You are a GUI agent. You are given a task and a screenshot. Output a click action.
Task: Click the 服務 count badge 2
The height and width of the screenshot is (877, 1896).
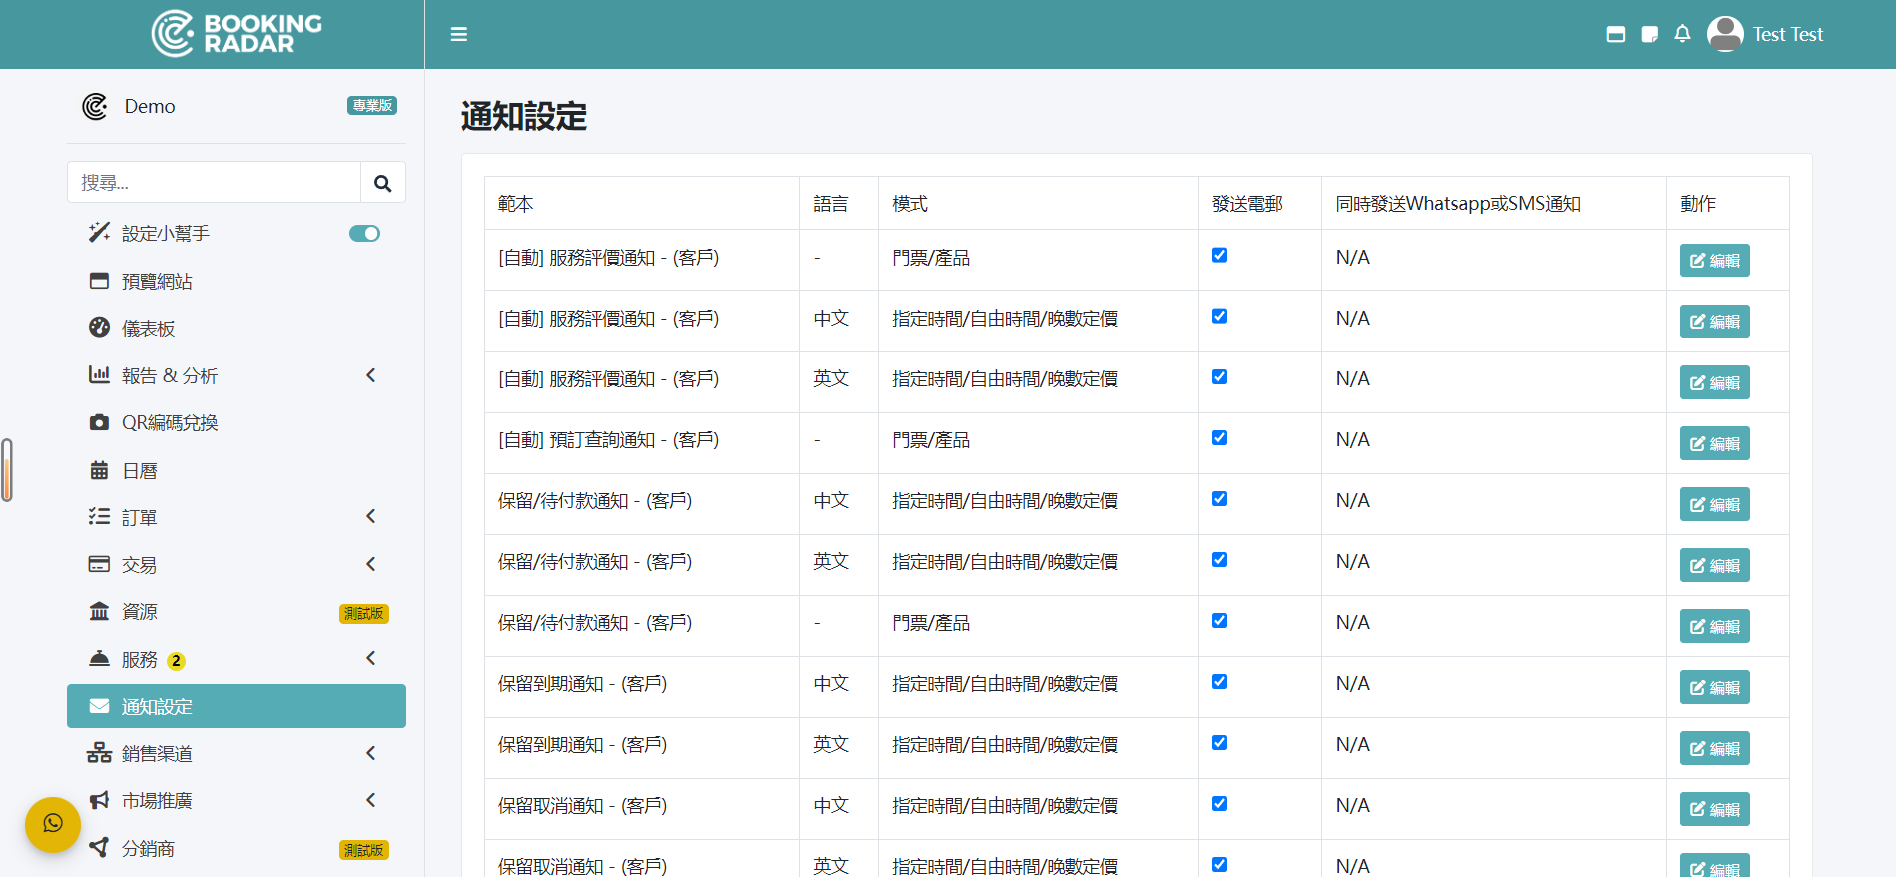176,661
